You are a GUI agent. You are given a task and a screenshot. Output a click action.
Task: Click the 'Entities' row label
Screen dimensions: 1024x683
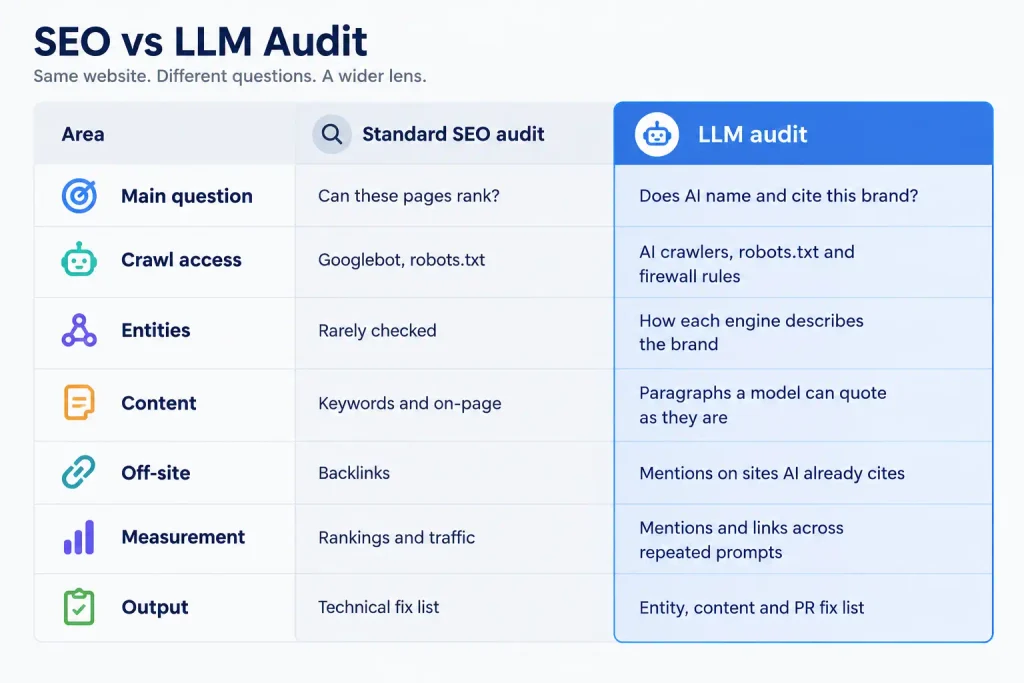[156, 330]
